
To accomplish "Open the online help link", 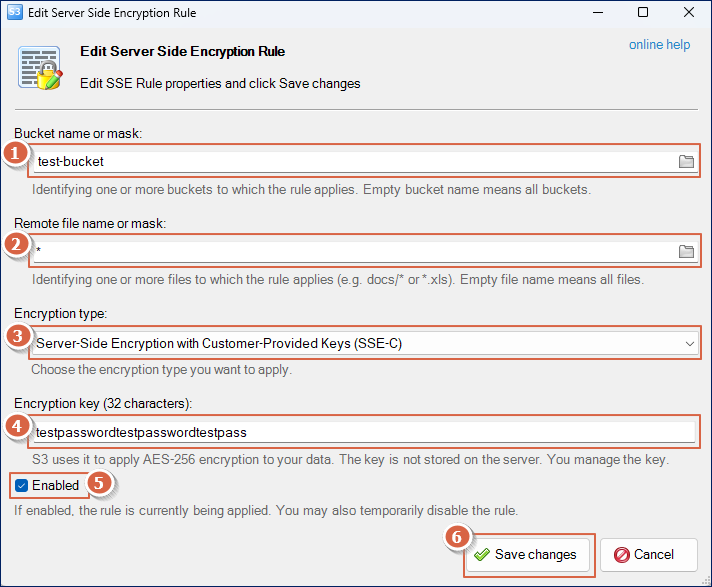I will [659, 44].
